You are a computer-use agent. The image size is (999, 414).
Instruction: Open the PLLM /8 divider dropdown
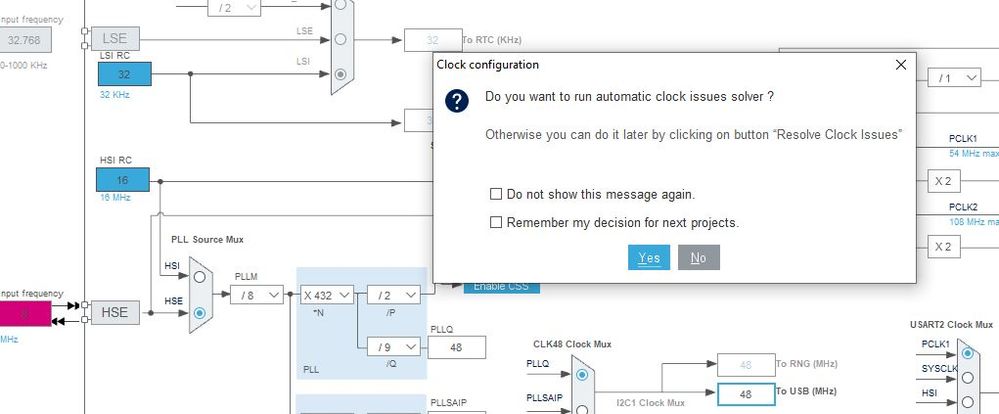point(257,295)
